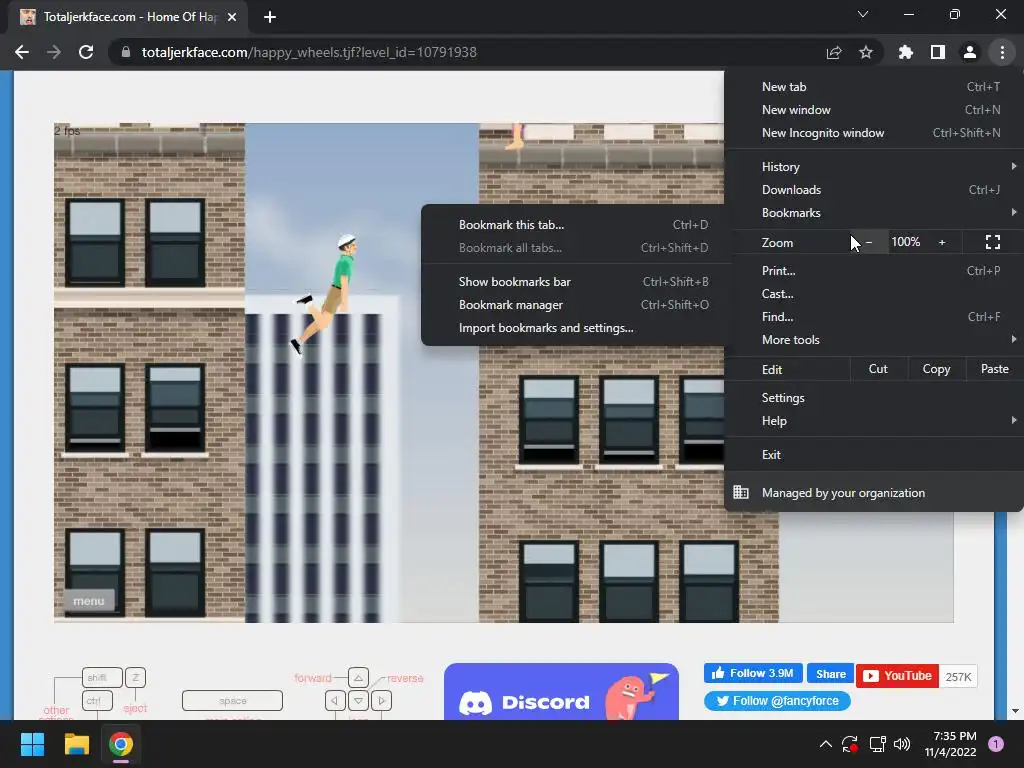Close the Totaljerkface.com tab
The width and height of the screenshot is (1024, 768).
tap(232, 17)
